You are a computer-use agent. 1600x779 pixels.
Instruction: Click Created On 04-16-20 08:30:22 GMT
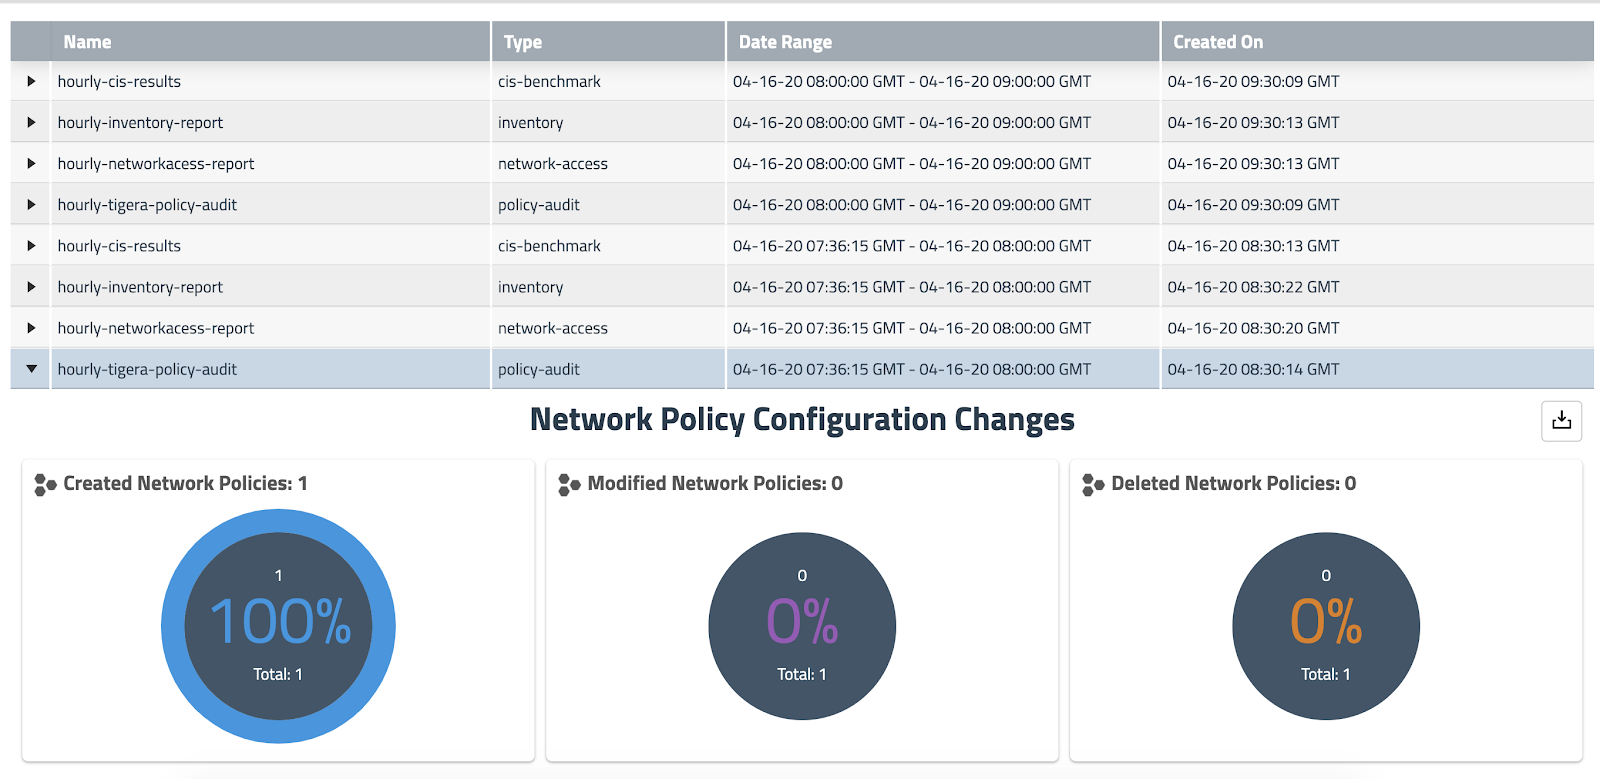point(1253,286)
